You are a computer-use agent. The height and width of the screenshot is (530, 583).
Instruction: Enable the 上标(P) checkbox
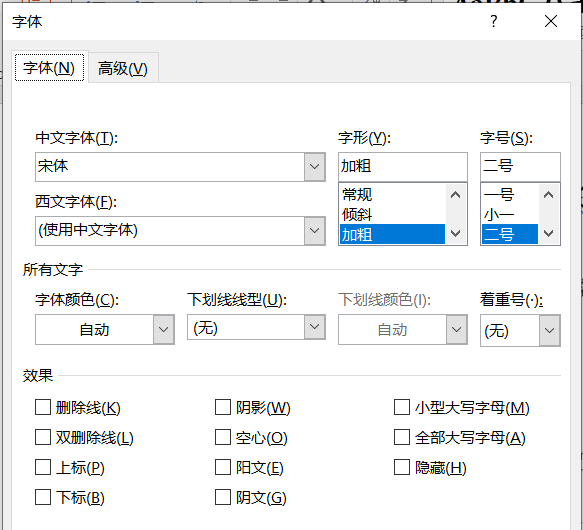pos(43,468)
